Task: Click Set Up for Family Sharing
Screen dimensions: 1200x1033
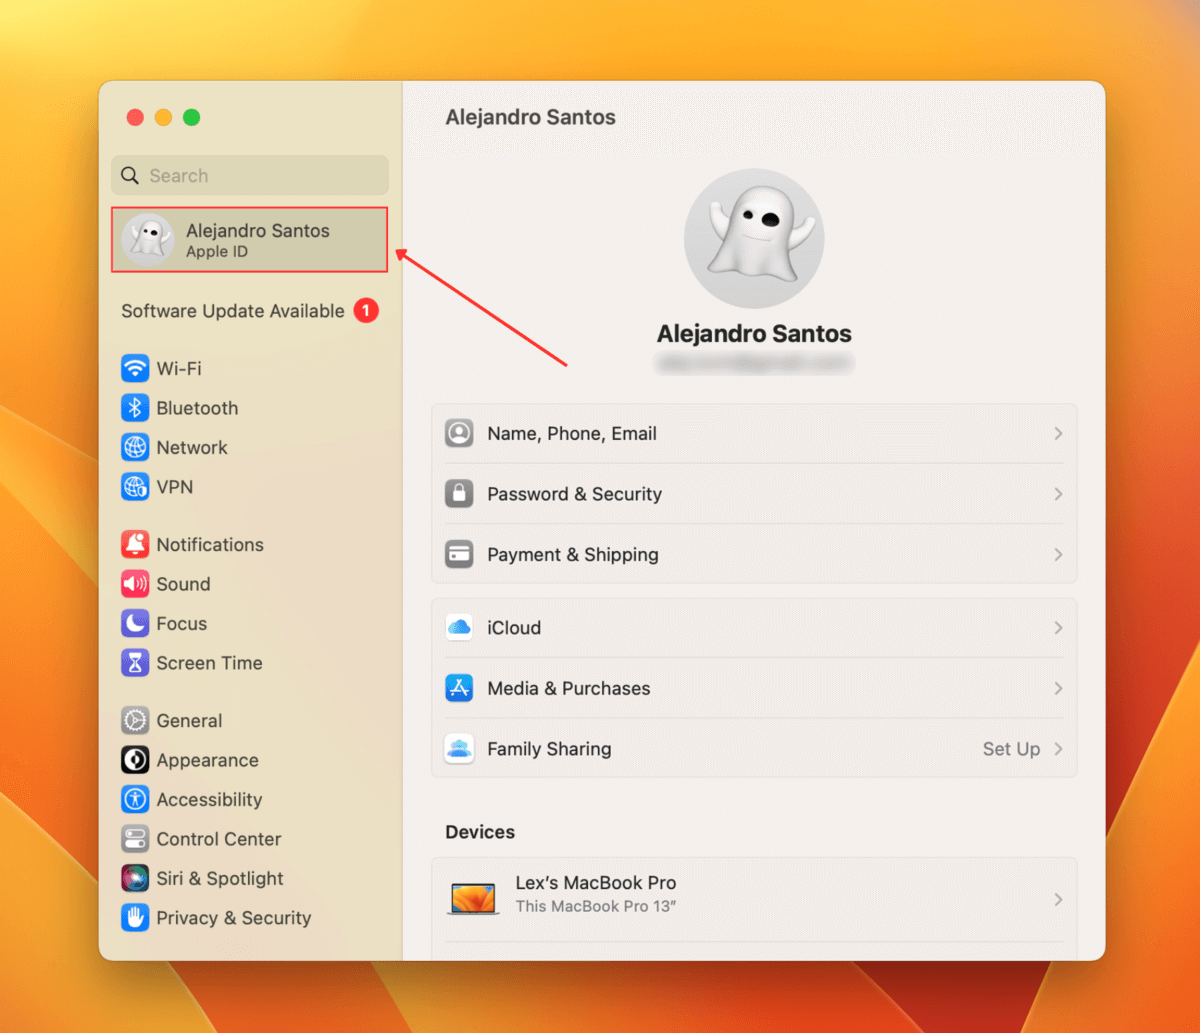Action: [1011, 749]
